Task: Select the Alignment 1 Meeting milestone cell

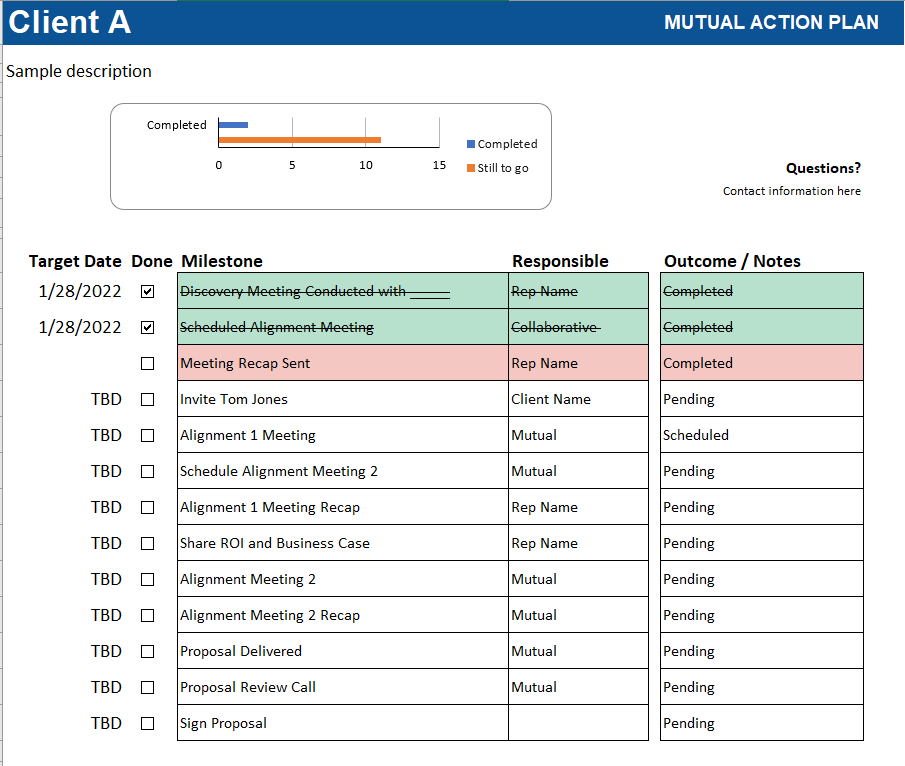Action: tap(343, 435)
